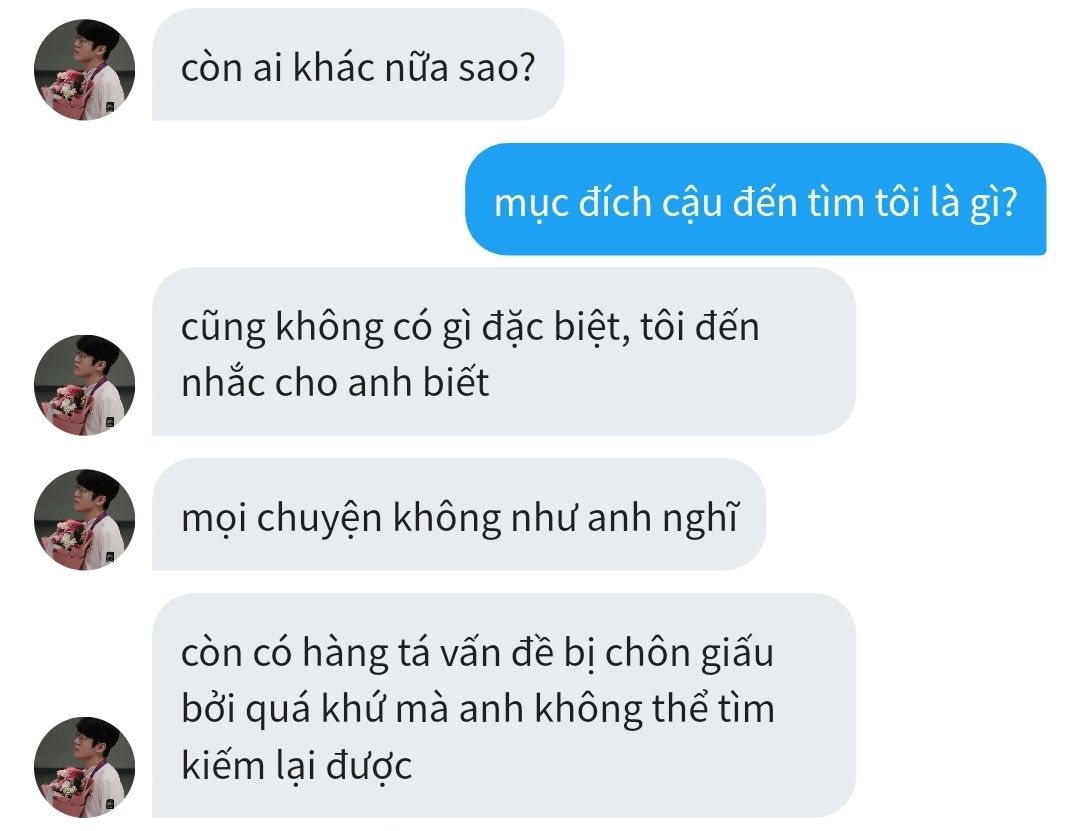Tap the "còn có hàng tá vấn đề" message bubble
Image resolution: width=1080 pixels, height=831 pixels.
503,706
